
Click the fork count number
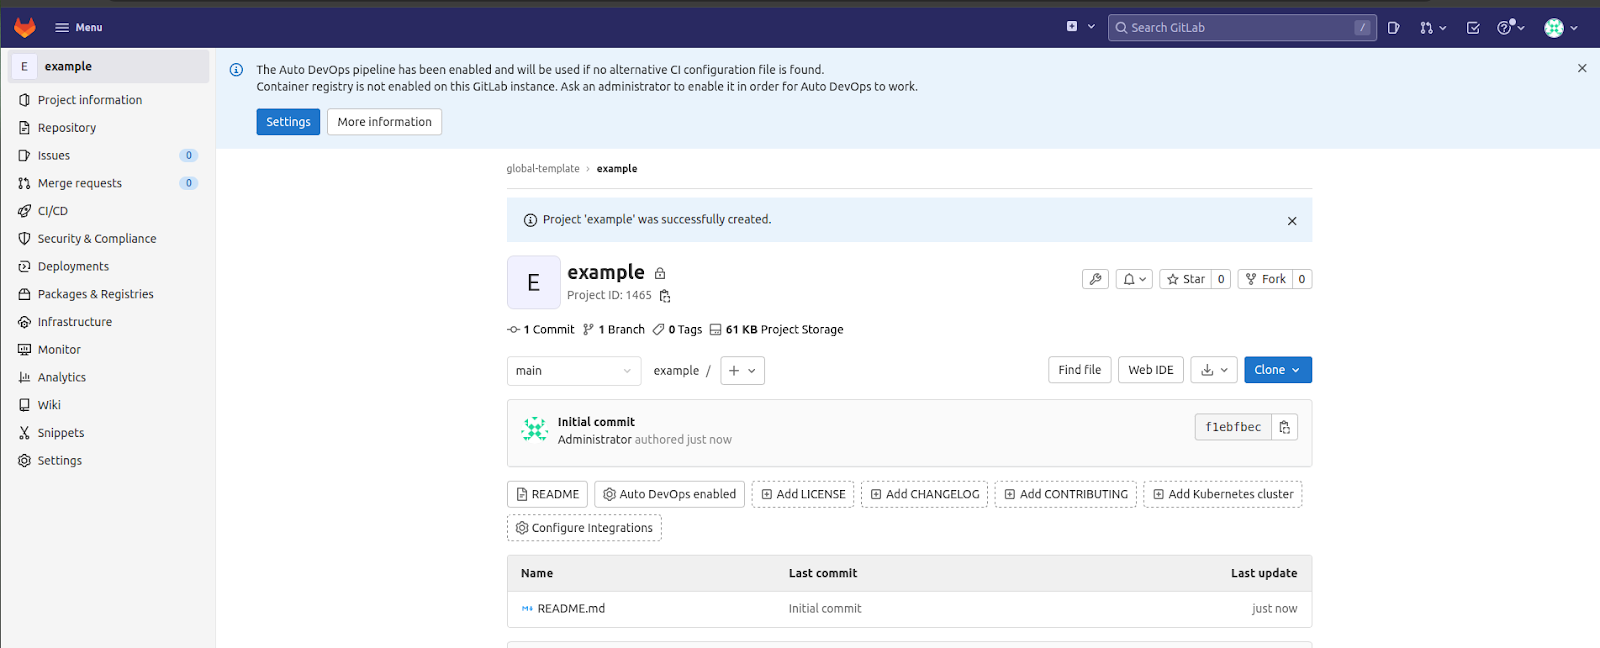pyautogui.click(x=1302, y=279)
